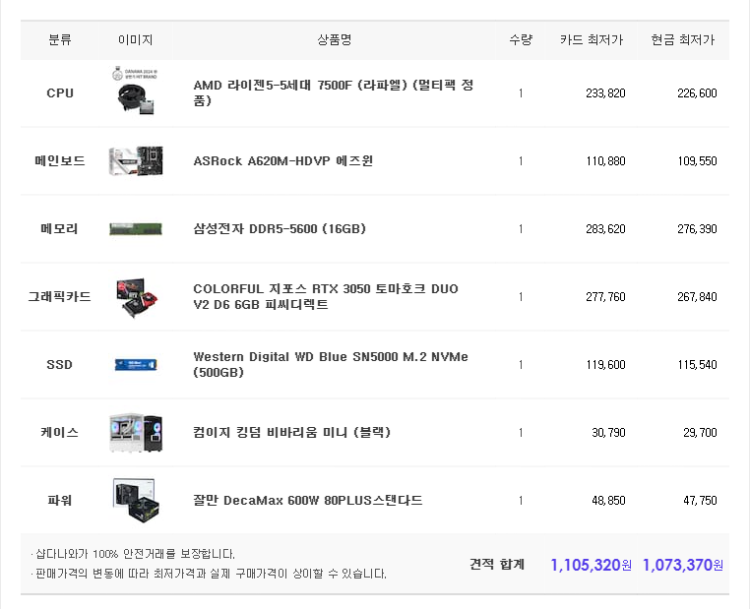This screenshot has height=609, width=750.
Task: Click the AMD Ryzen 7500F CPU thumbnail
Action: pos(135,93)
